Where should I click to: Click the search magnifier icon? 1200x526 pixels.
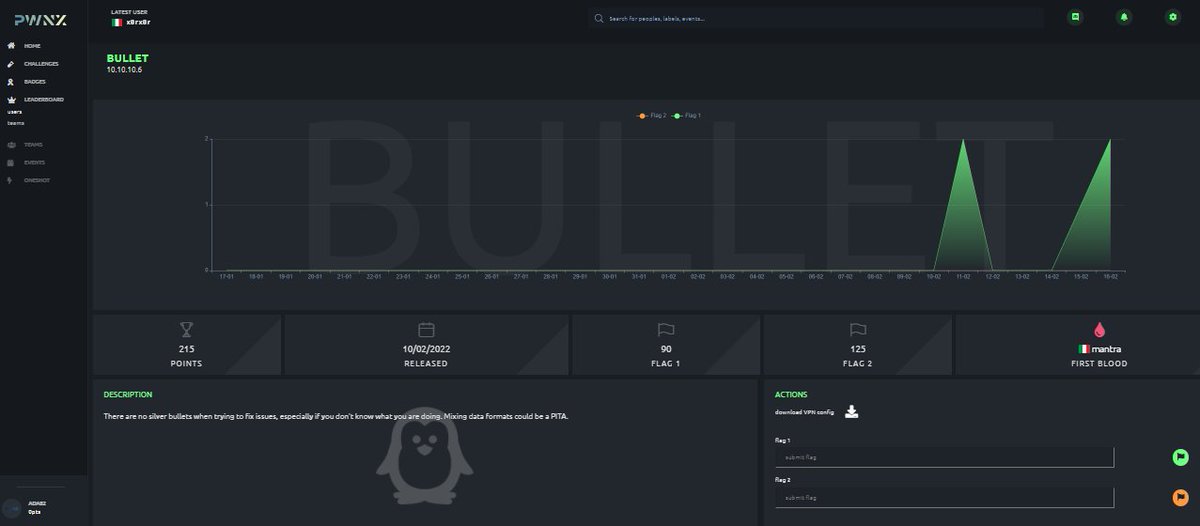599,18
